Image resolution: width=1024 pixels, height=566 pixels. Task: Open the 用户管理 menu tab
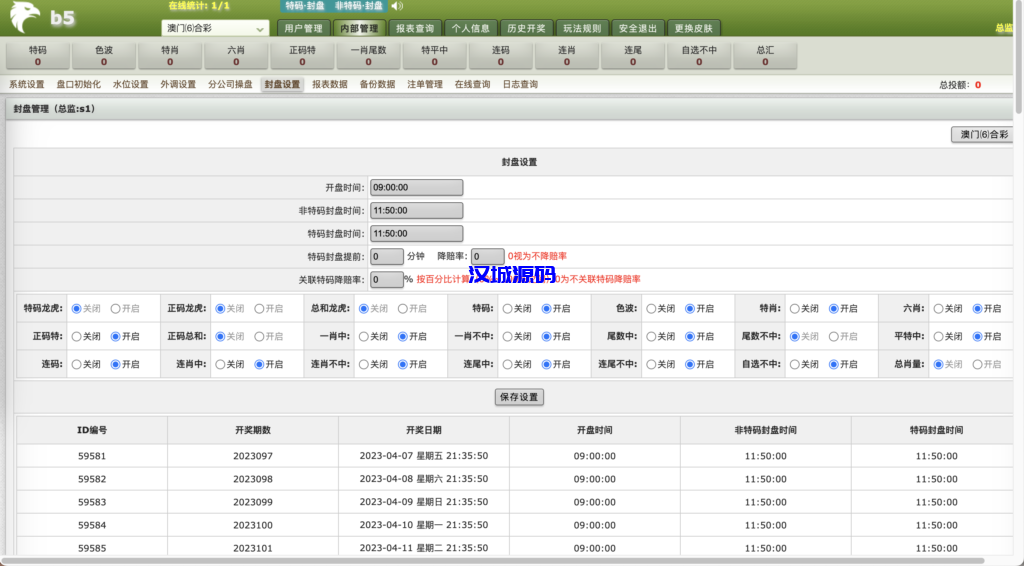304,28
